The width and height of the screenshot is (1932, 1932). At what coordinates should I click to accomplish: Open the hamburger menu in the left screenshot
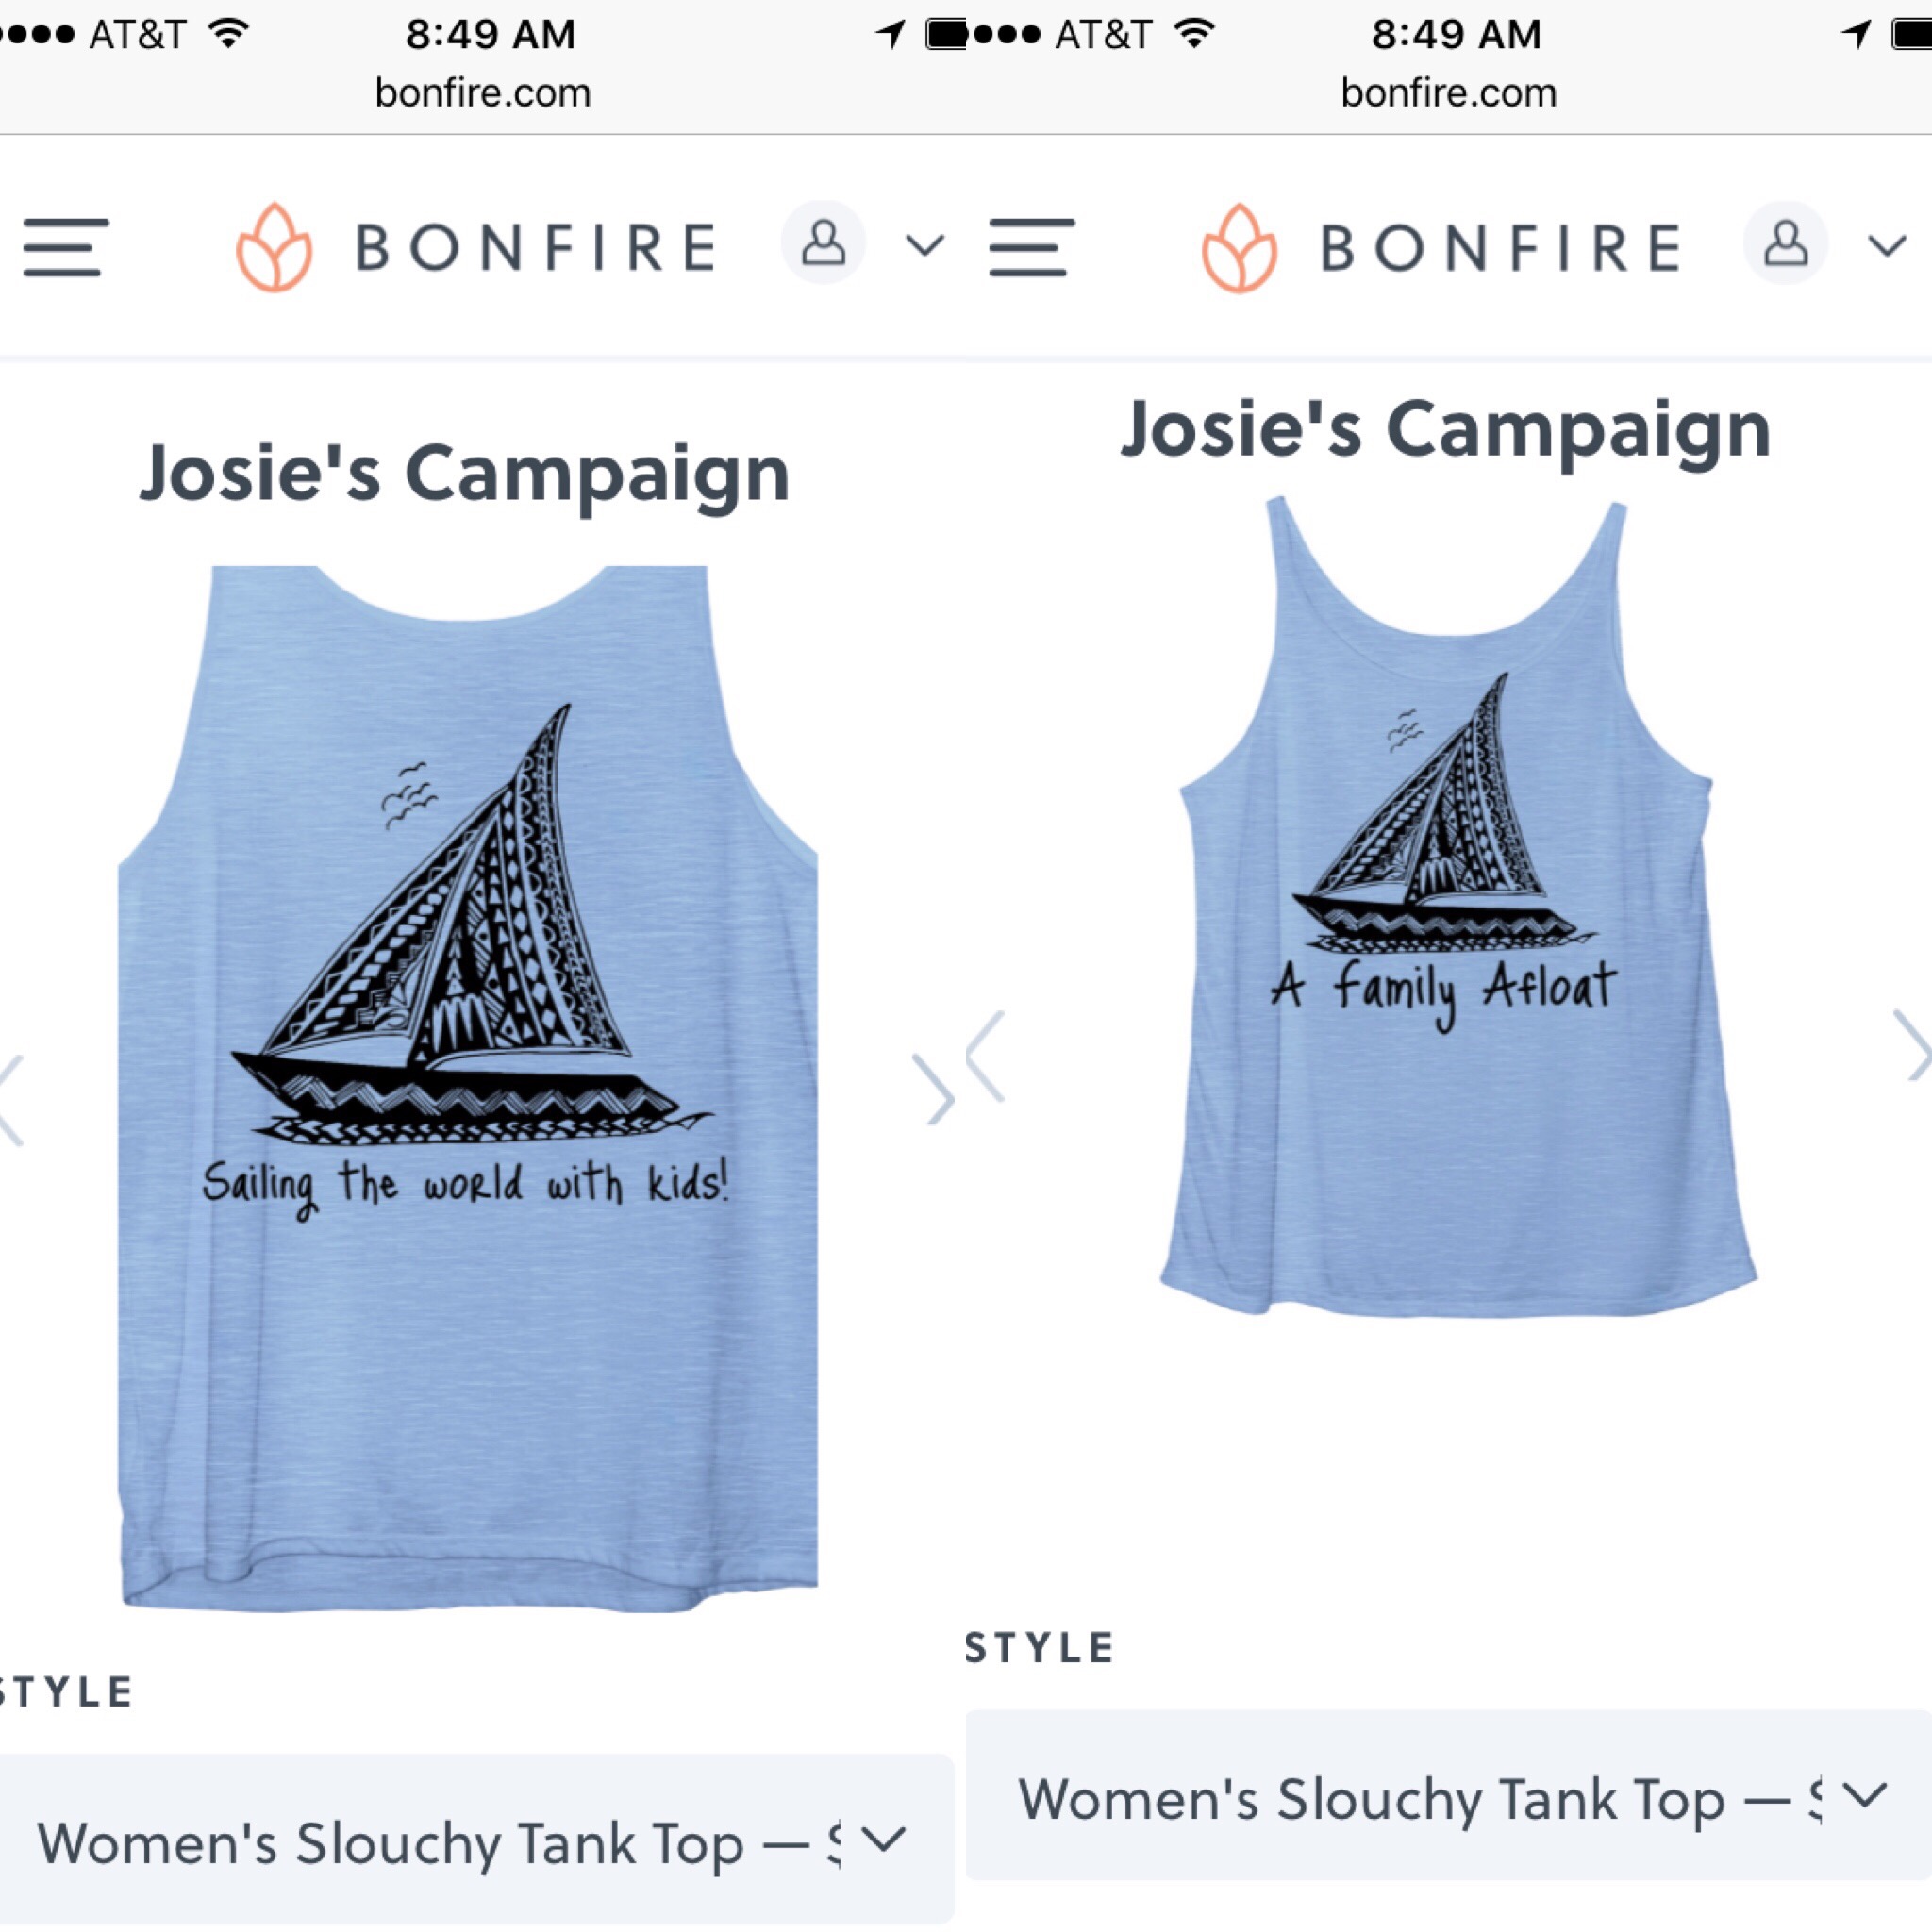click(66, 247)
